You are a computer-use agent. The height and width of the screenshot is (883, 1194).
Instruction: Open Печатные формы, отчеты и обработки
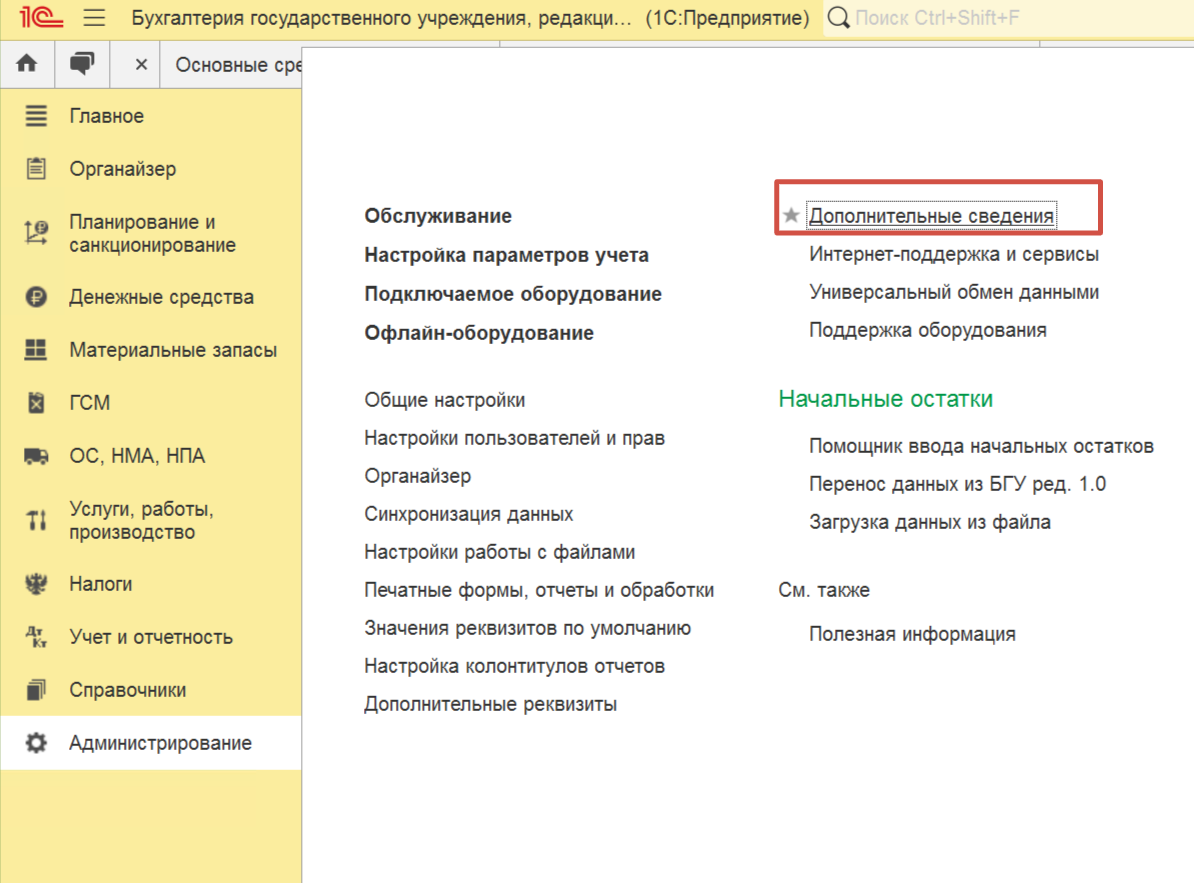[539, 590]
